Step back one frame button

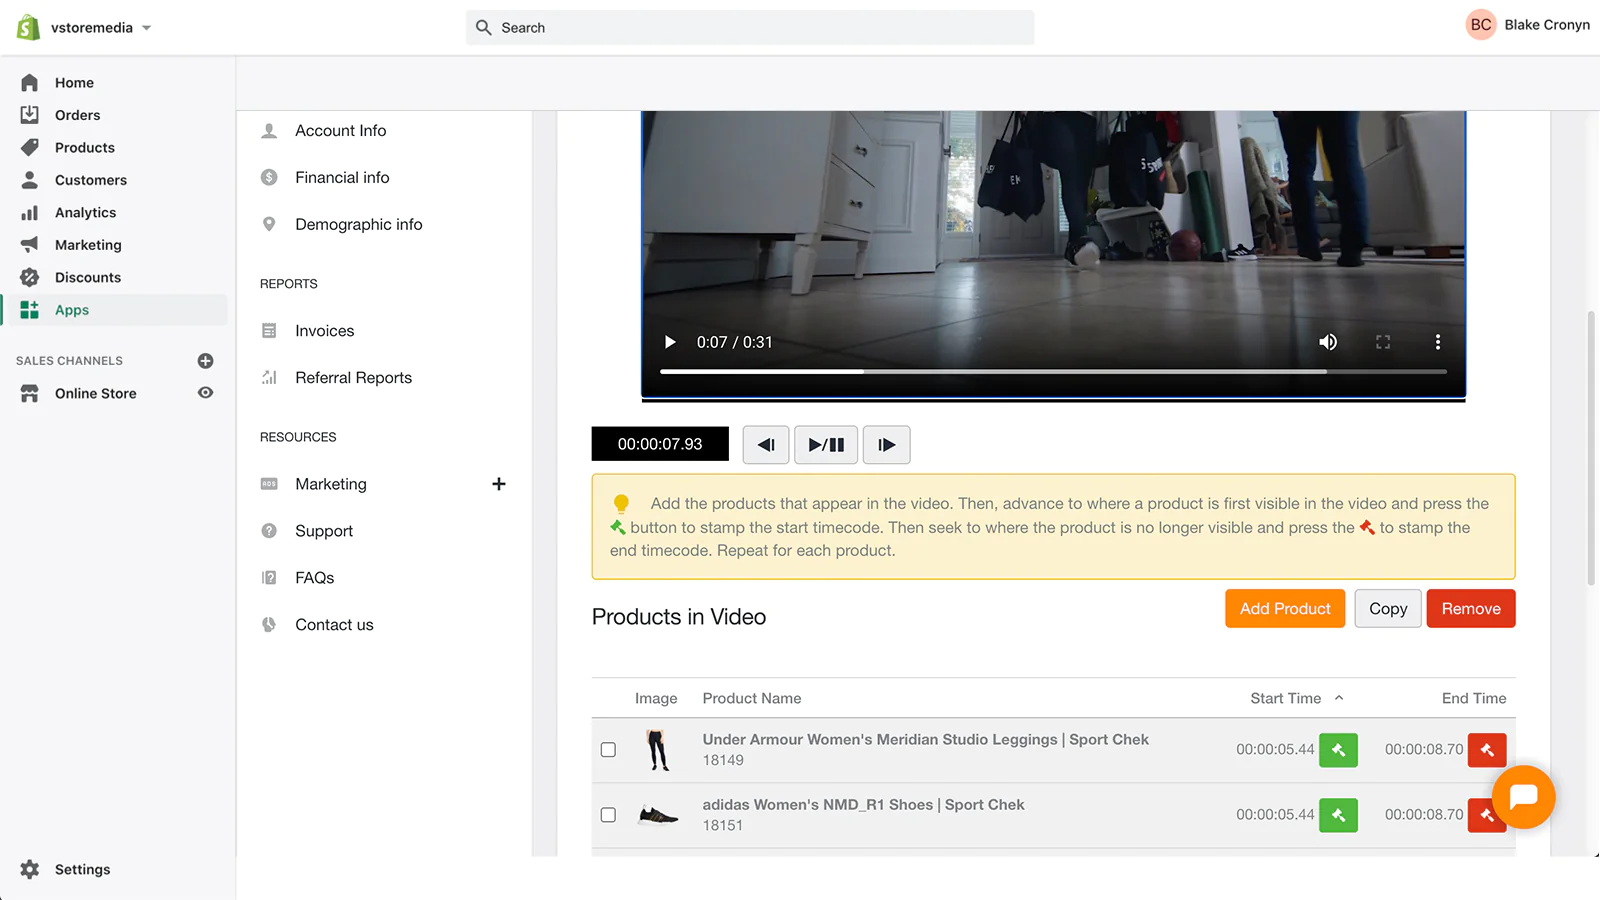[766, 445]
